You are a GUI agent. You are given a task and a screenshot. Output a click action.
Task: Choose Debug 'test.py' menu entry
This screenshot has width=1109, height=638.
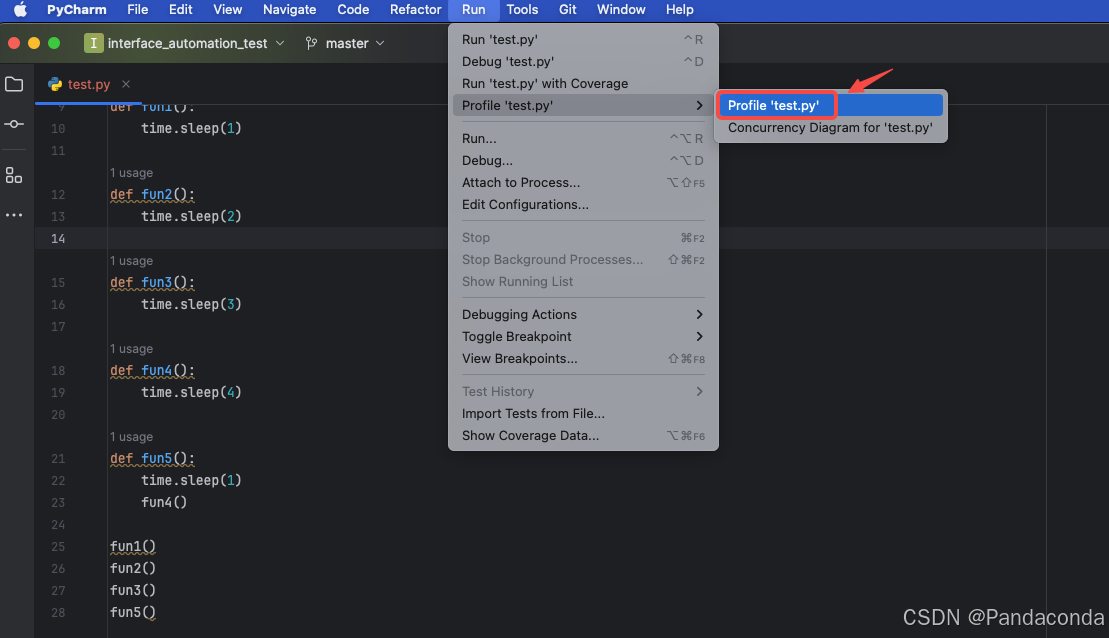[x=583, y=62]
